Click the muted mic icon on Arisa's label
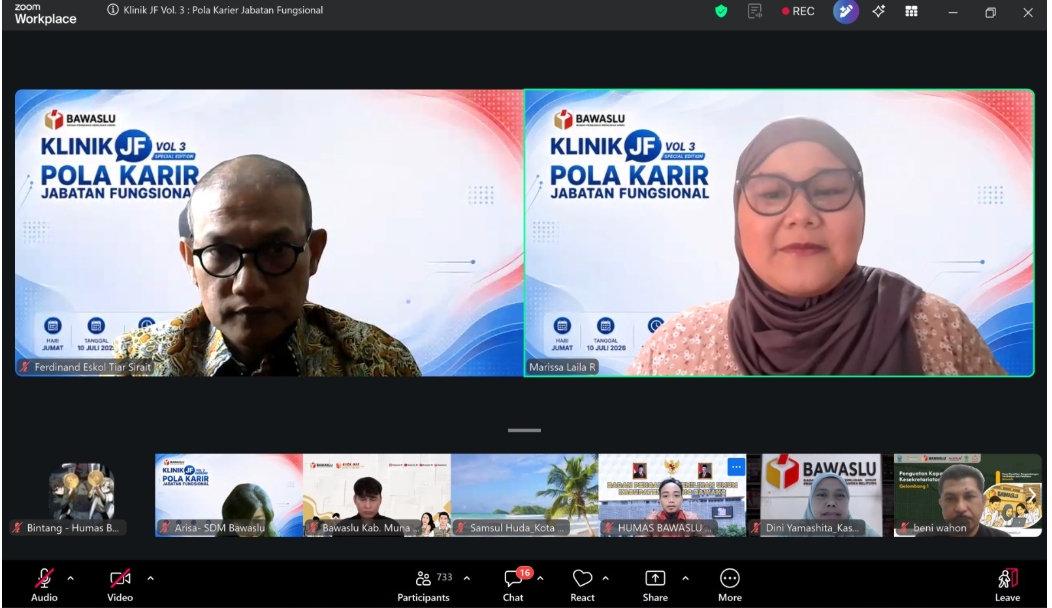The image size is (1052, 608). [x=165, y=527]
